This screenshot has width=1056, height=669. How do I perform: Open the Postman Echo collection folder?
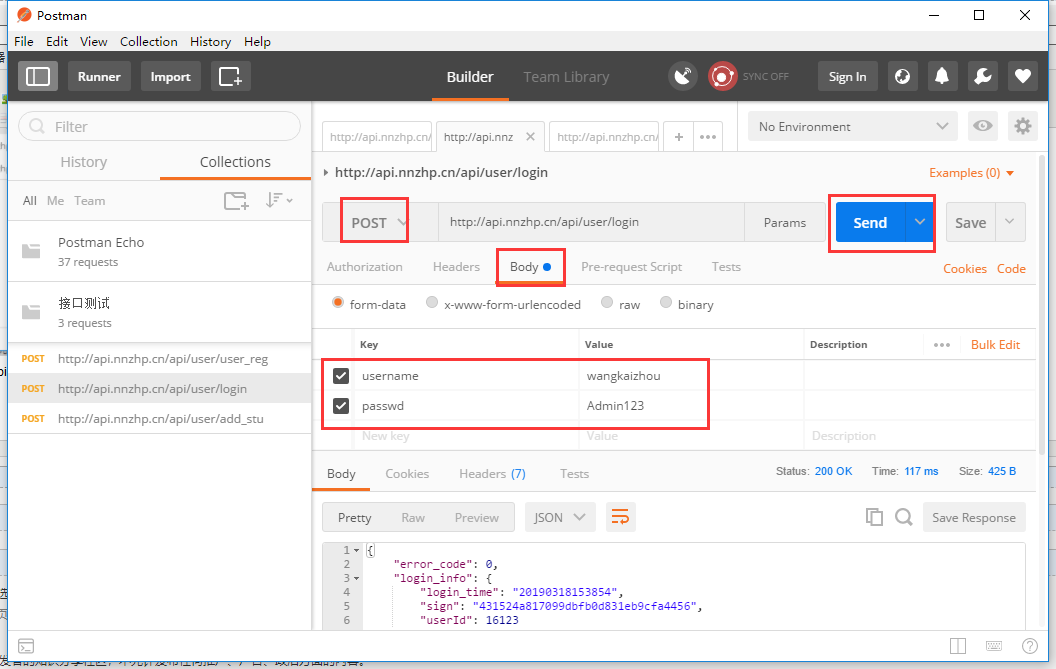point(160,251)
